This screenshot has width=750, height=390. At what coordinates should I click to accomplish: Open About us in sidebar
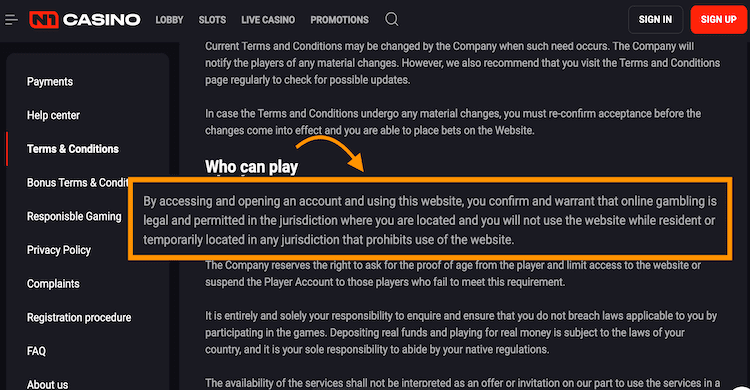47,384
